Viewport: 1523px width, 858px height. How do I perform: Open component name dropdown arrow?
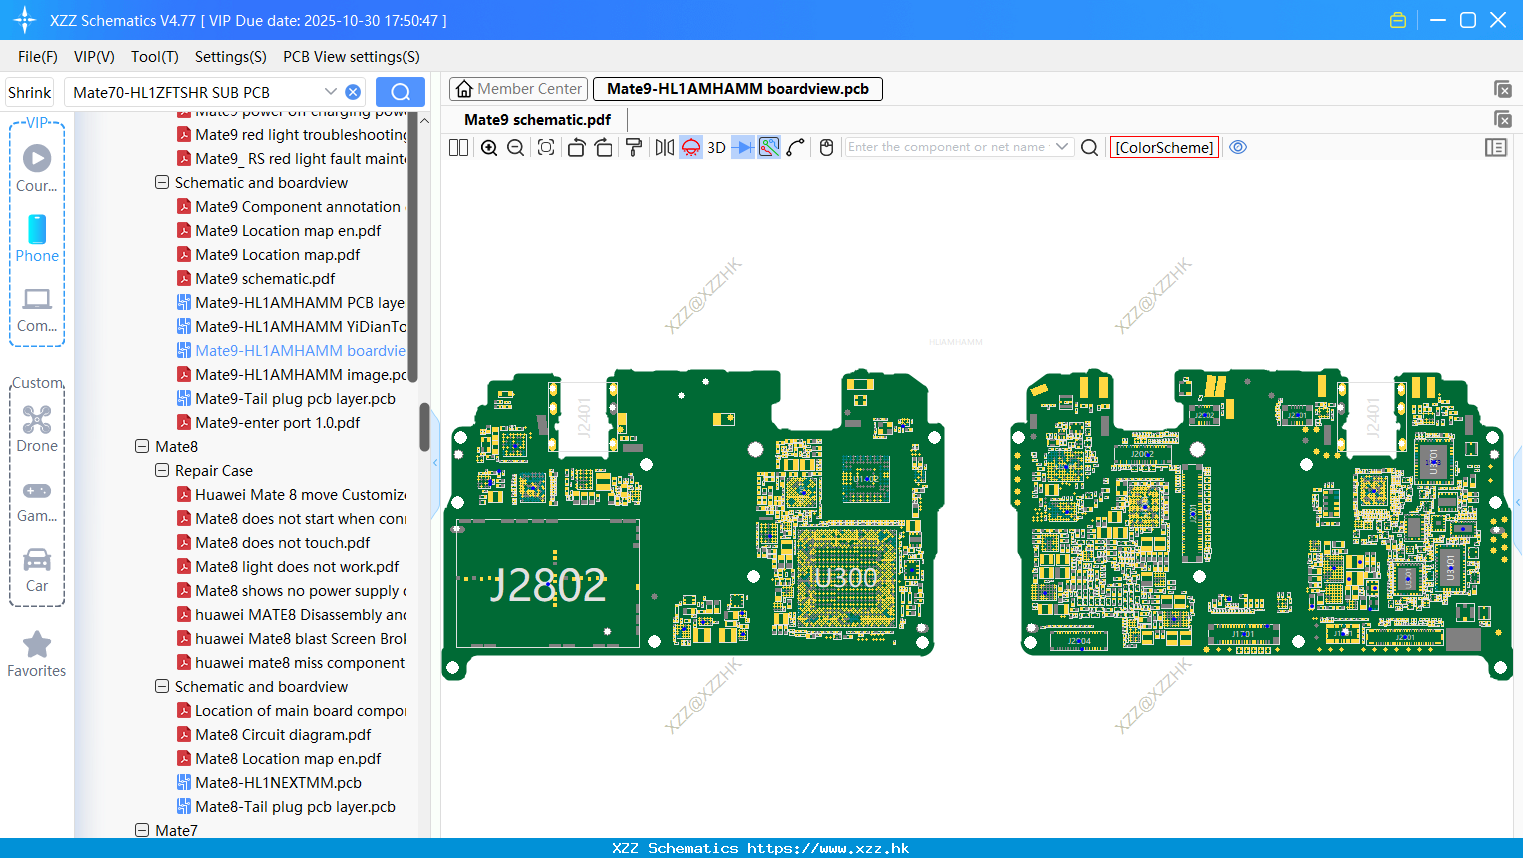click(x=1062, y=147)
